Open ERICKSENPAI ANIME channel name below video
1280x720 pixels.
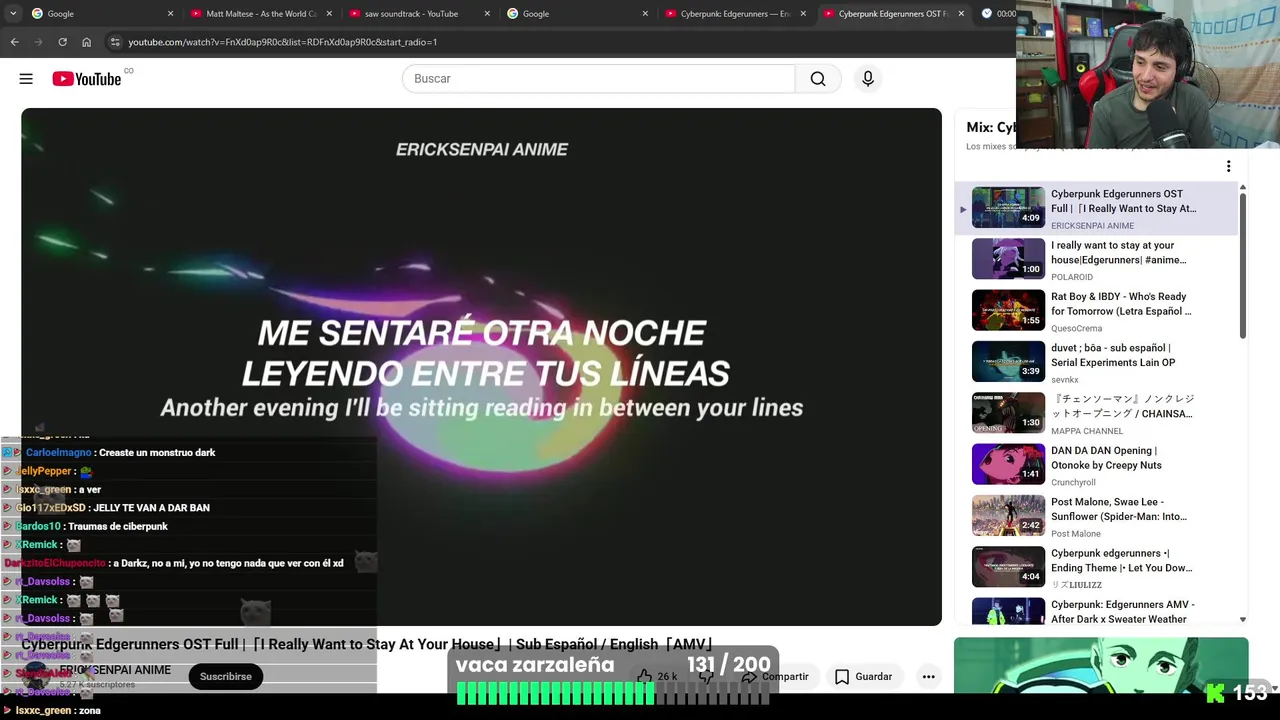pyautogui.click(x=115, y=670)
